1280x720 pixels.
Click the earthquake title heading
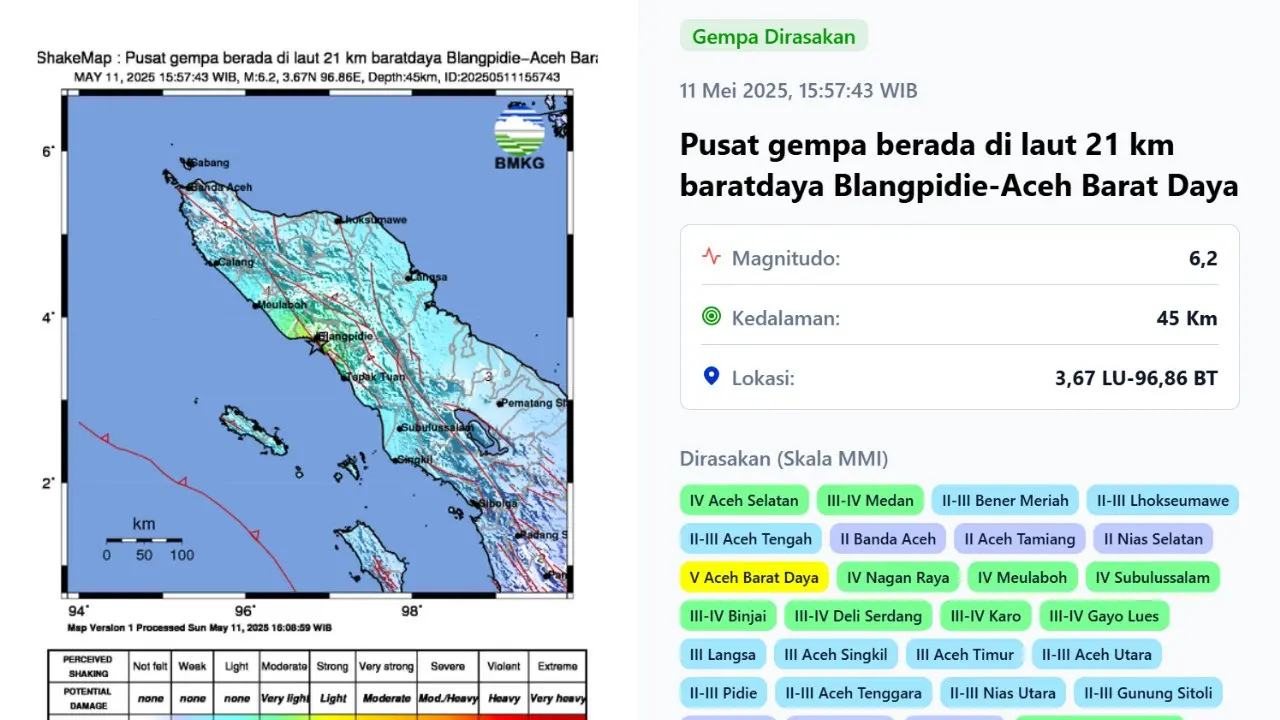click(959, 165)
